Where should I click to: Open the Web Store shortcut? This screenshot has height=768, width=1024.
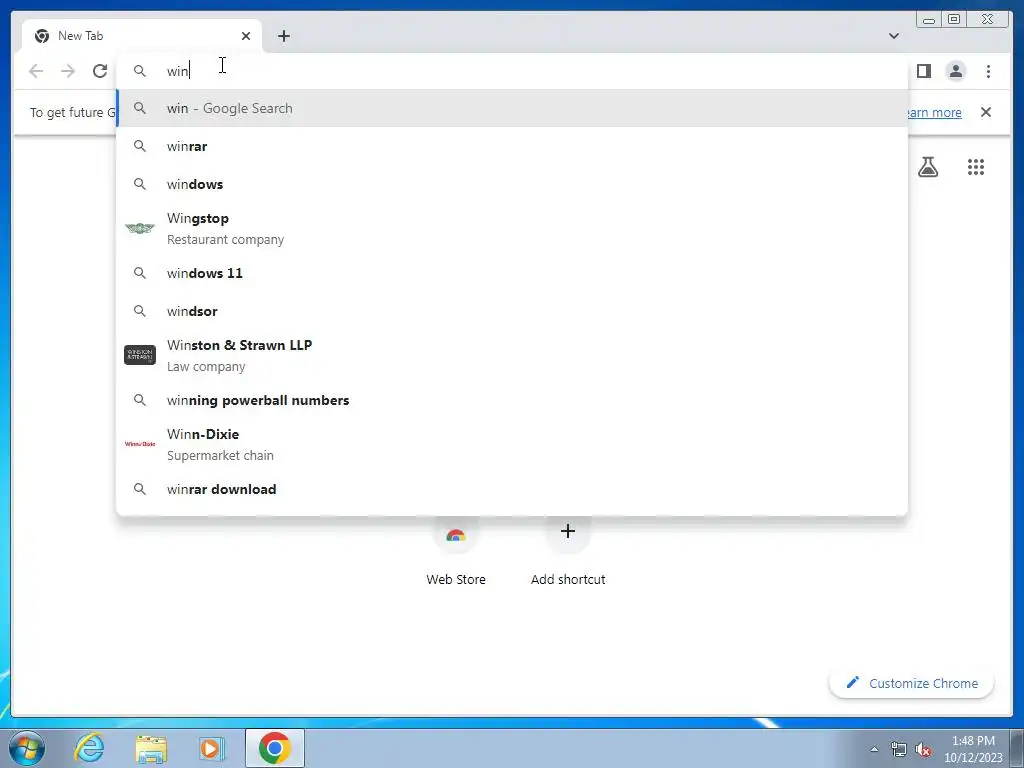[x=456, y=552]
